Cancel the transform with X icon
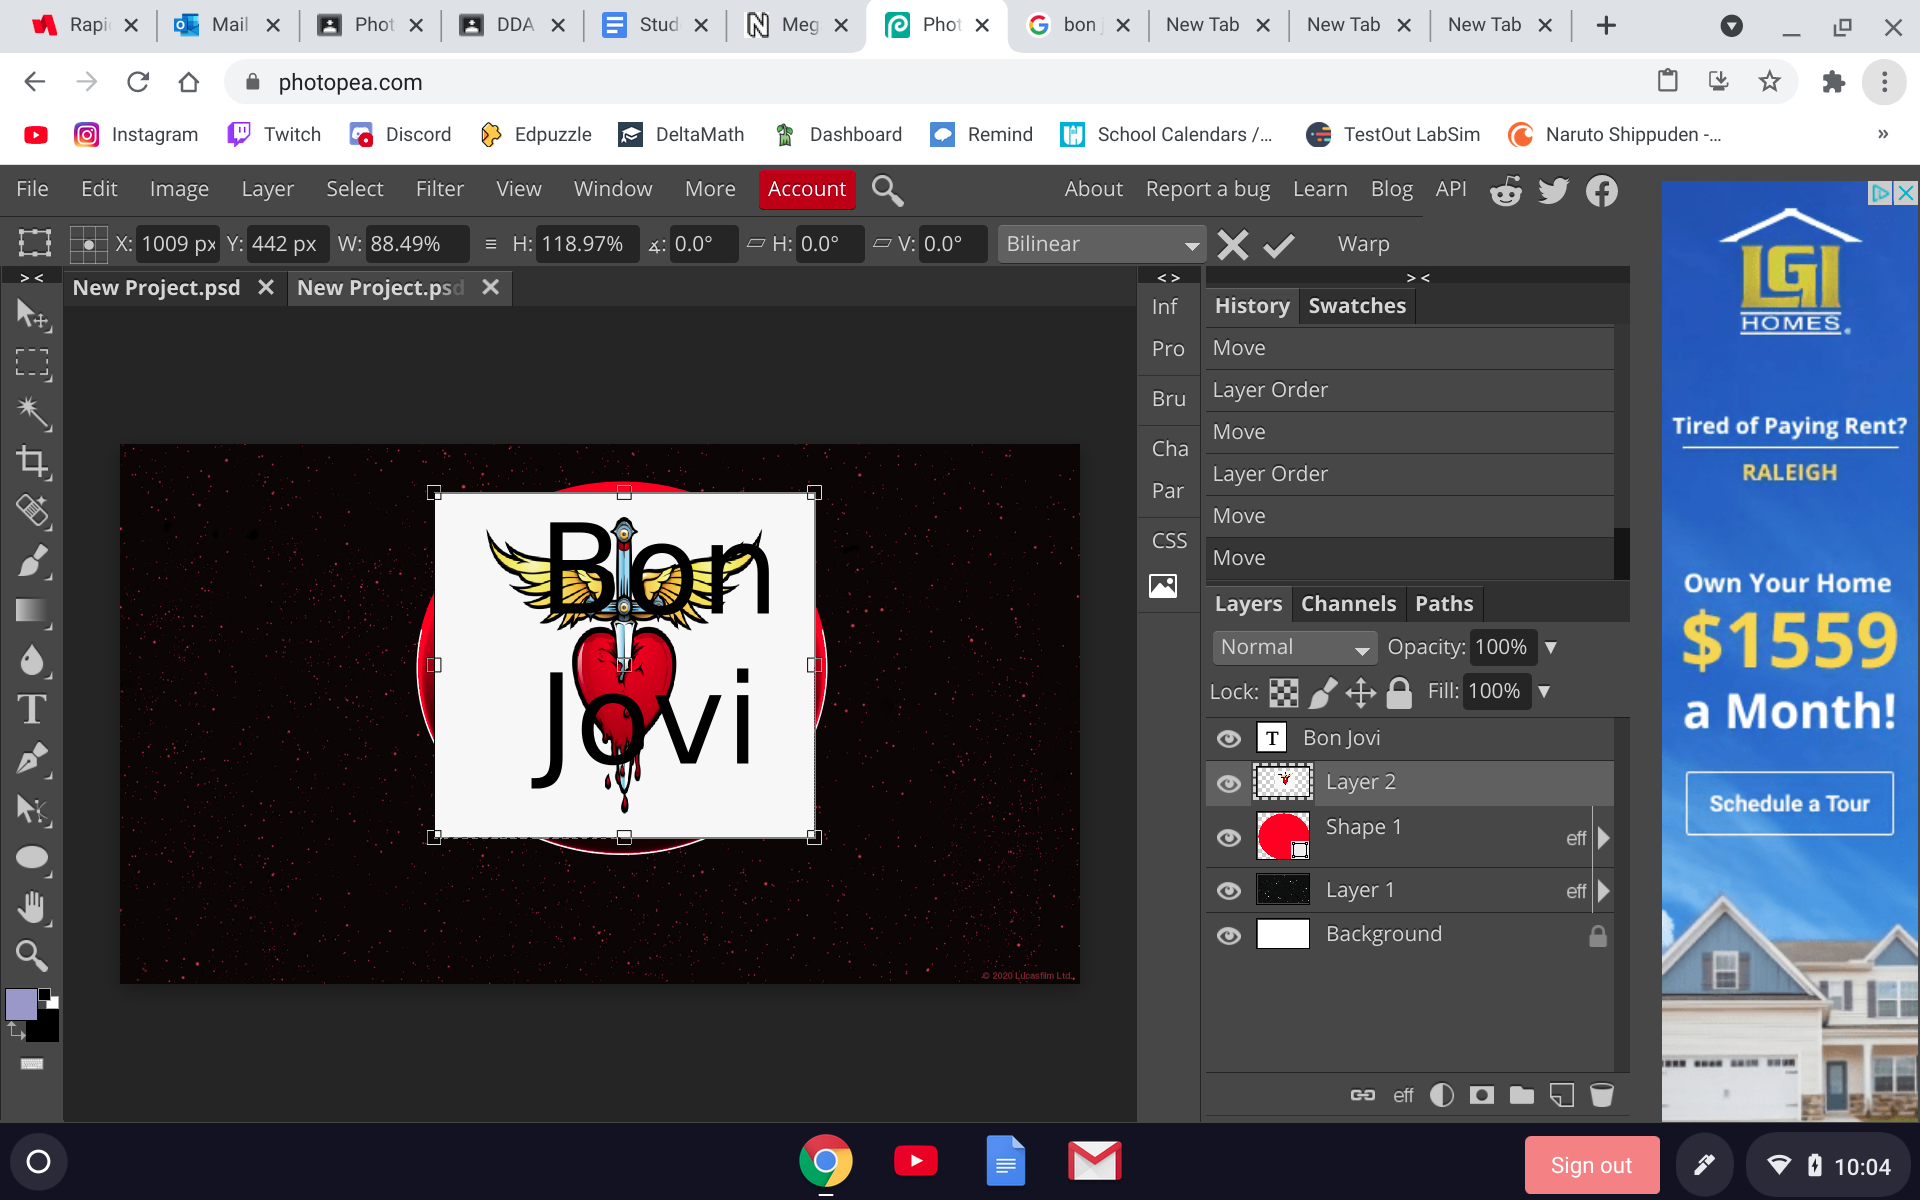This screenshot has width=1920, height=1200. (x=1233, y=244)
